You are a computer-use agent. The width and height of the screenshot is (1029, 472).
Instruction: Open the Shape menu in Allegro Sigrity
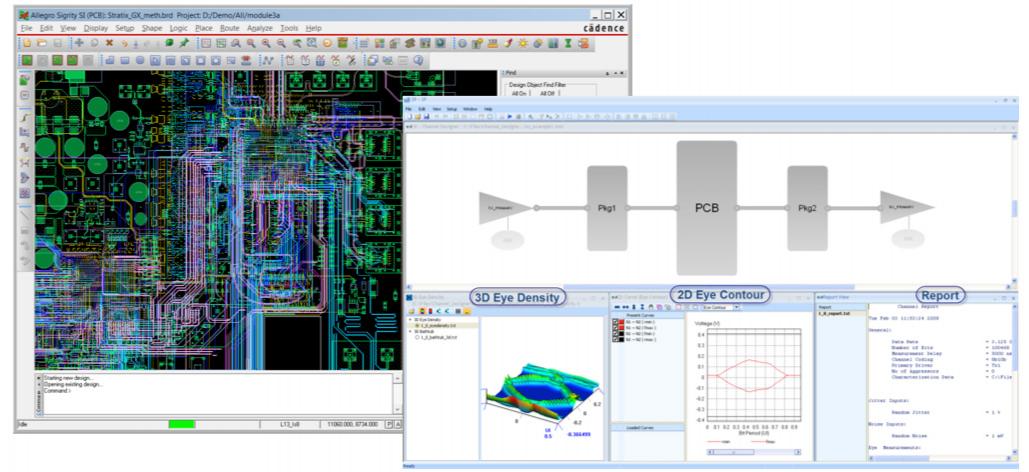coord(152,28)
